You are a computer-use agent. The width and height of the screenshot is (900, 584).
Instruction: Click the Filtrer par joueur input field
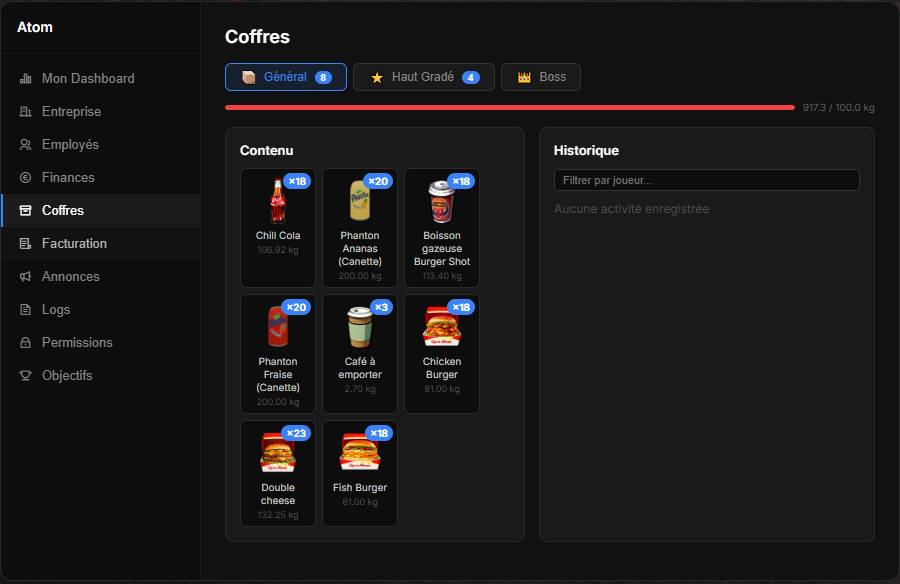click(x=706, y=180)
